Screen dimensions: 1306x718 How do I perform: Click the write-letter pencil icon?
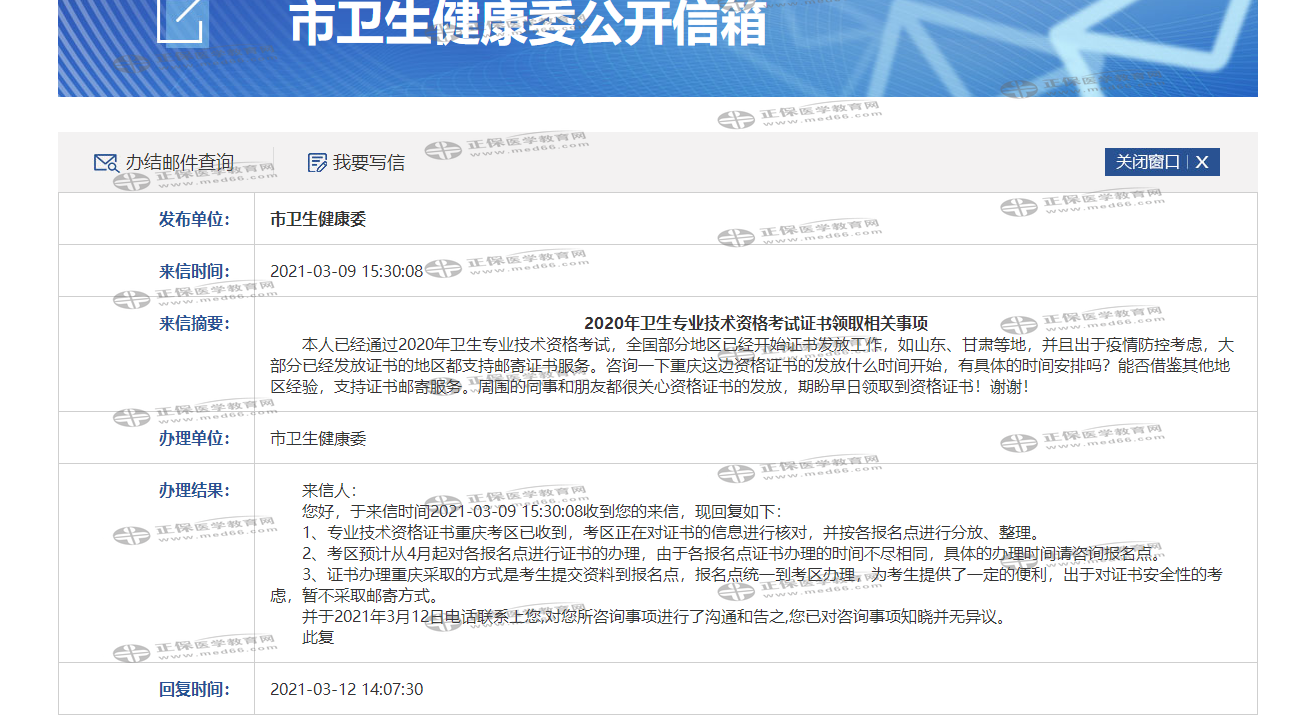click(317, 163)
